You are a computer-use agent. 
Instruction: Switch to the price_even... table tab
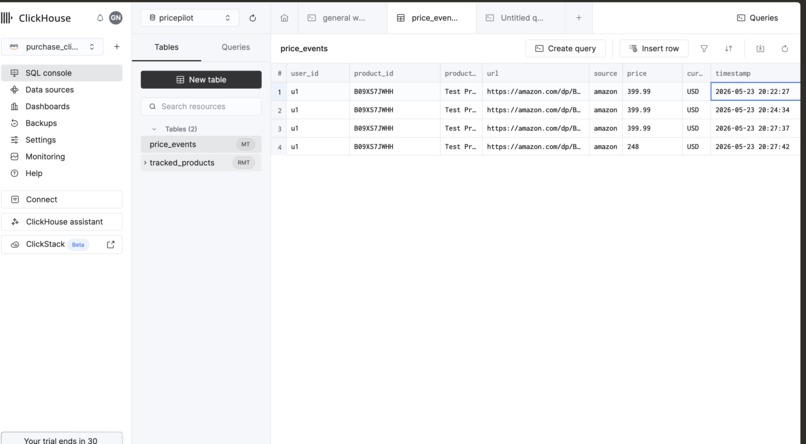click(x=432, y=18)
